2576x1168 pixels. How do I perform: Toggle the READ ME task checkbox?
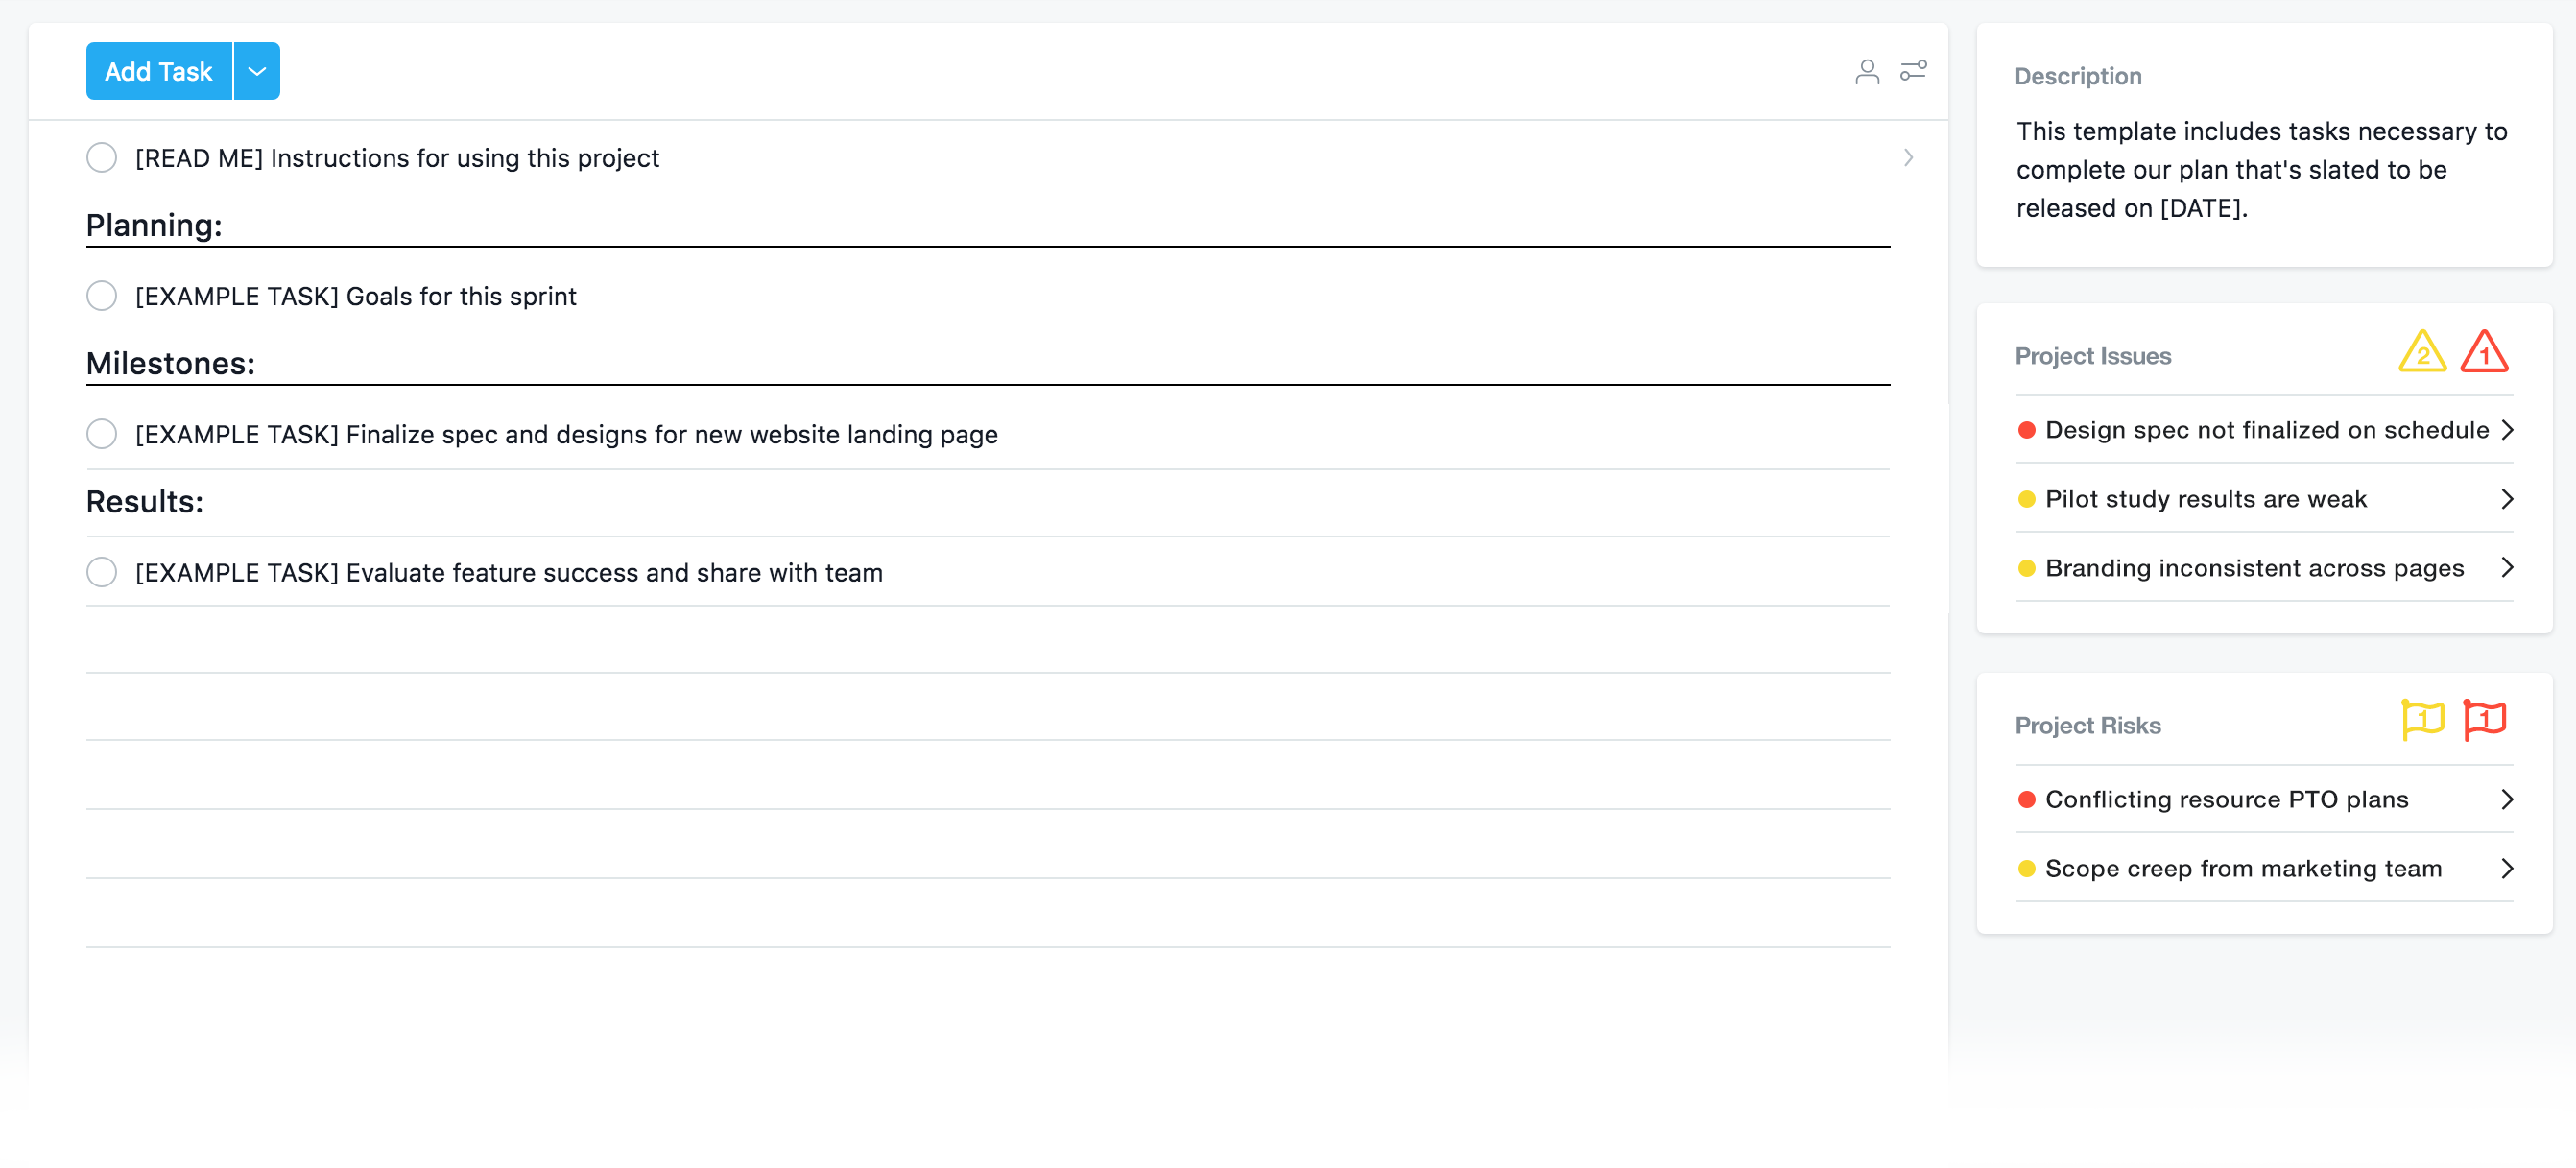pyautogui.click(x=102, y=157)
